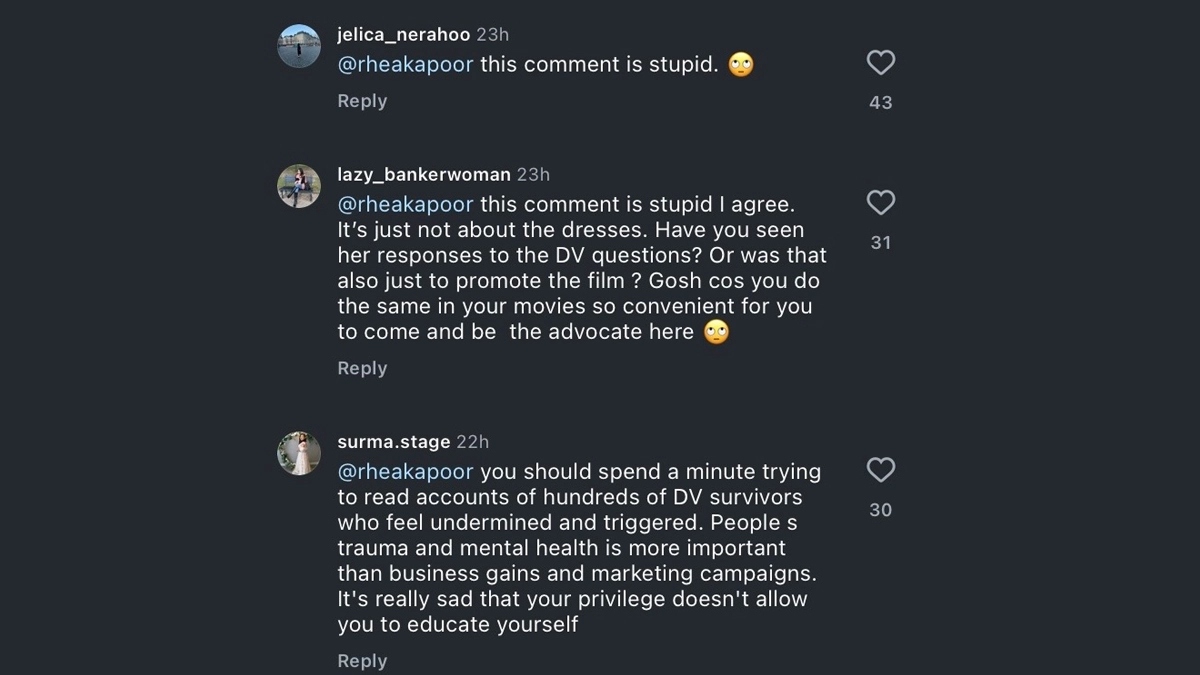Click surma.stage's profile avatar
Viewport: 1200px width, 675px height.
tap(299, 453)
